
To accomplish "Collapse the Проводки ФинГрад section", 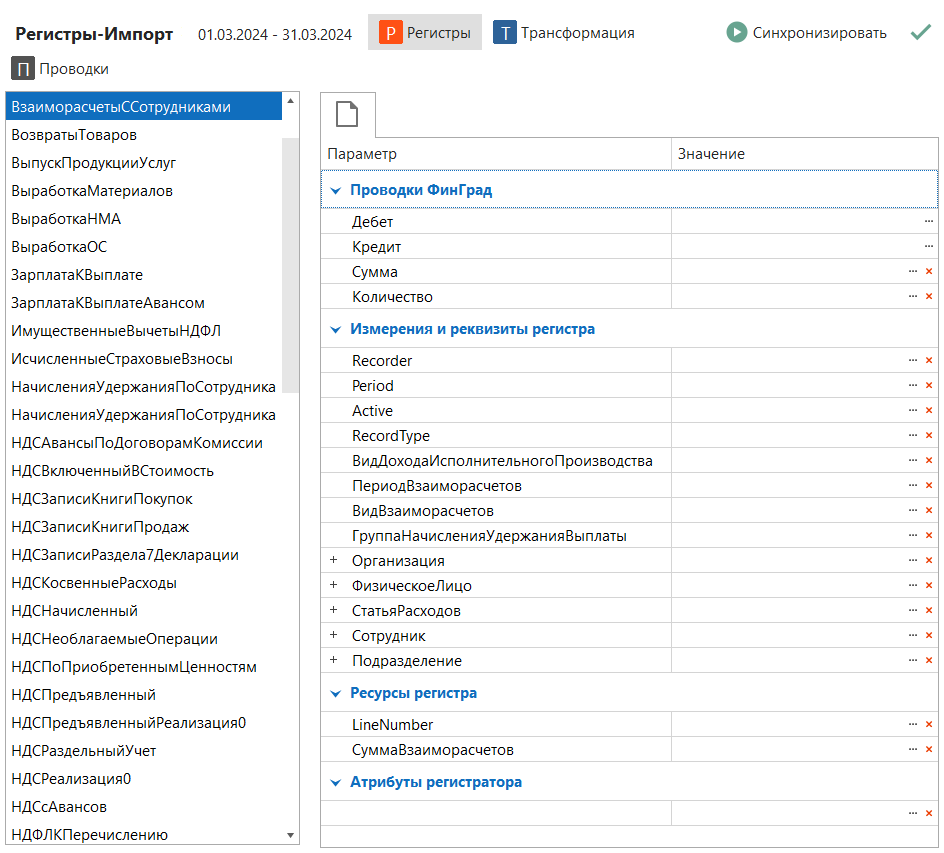I will (336, 190).
